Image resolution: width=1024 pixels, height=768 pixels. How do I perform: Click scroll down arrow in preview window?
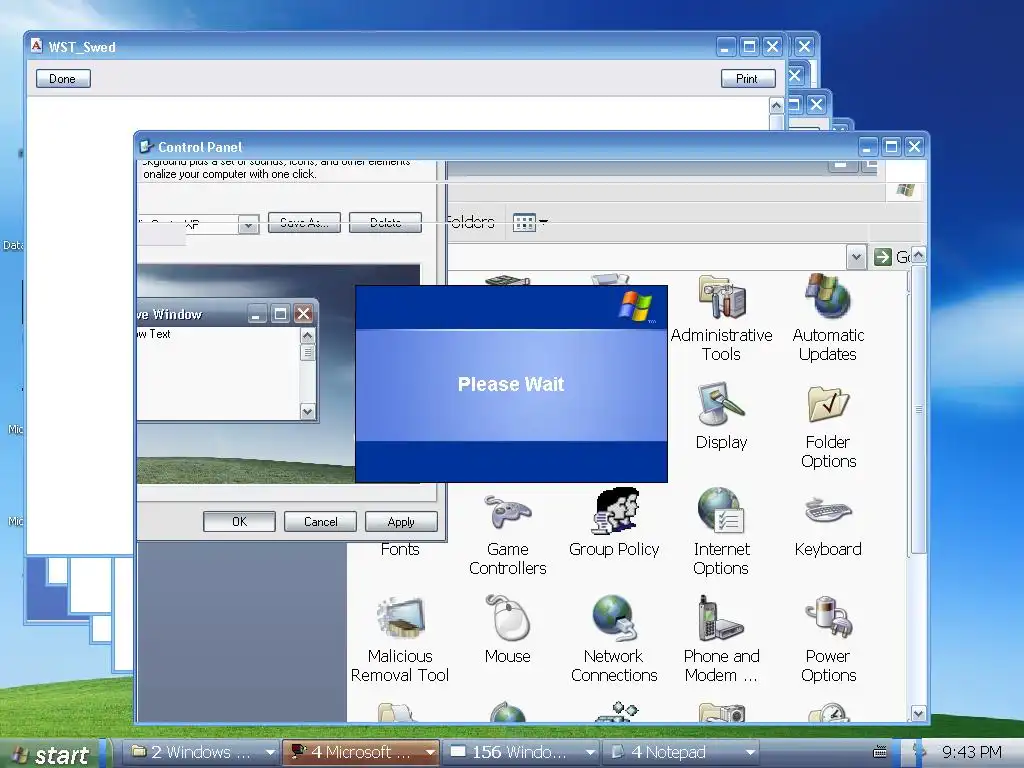tap(307, 411)
